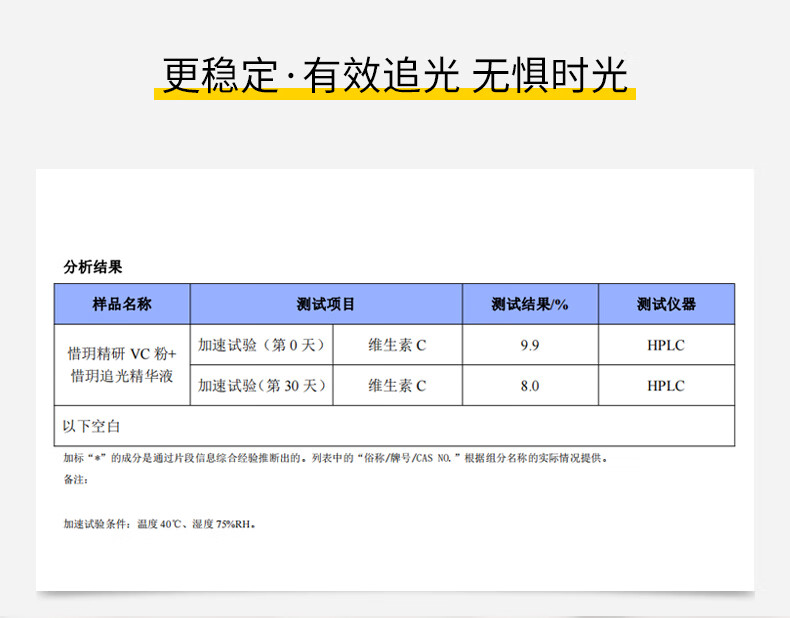
Task: Click the 测试仪器 column header
Action: (x=666, y=304)
